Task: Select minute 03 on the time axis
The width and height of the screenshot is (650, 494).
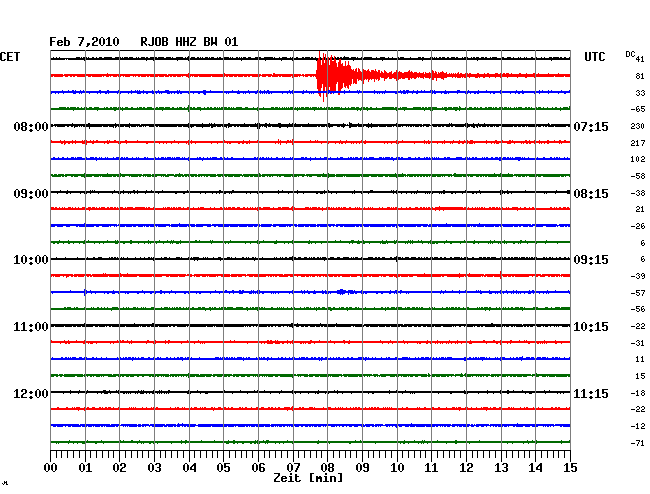Action: pyautogui.click(x=155, y=467)
